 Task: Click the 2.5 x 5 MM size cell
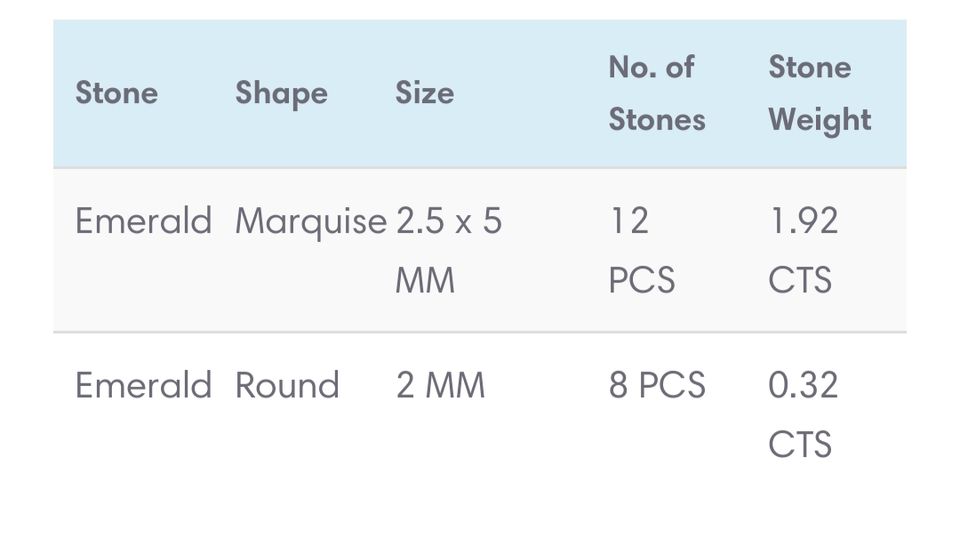(448, 249)
